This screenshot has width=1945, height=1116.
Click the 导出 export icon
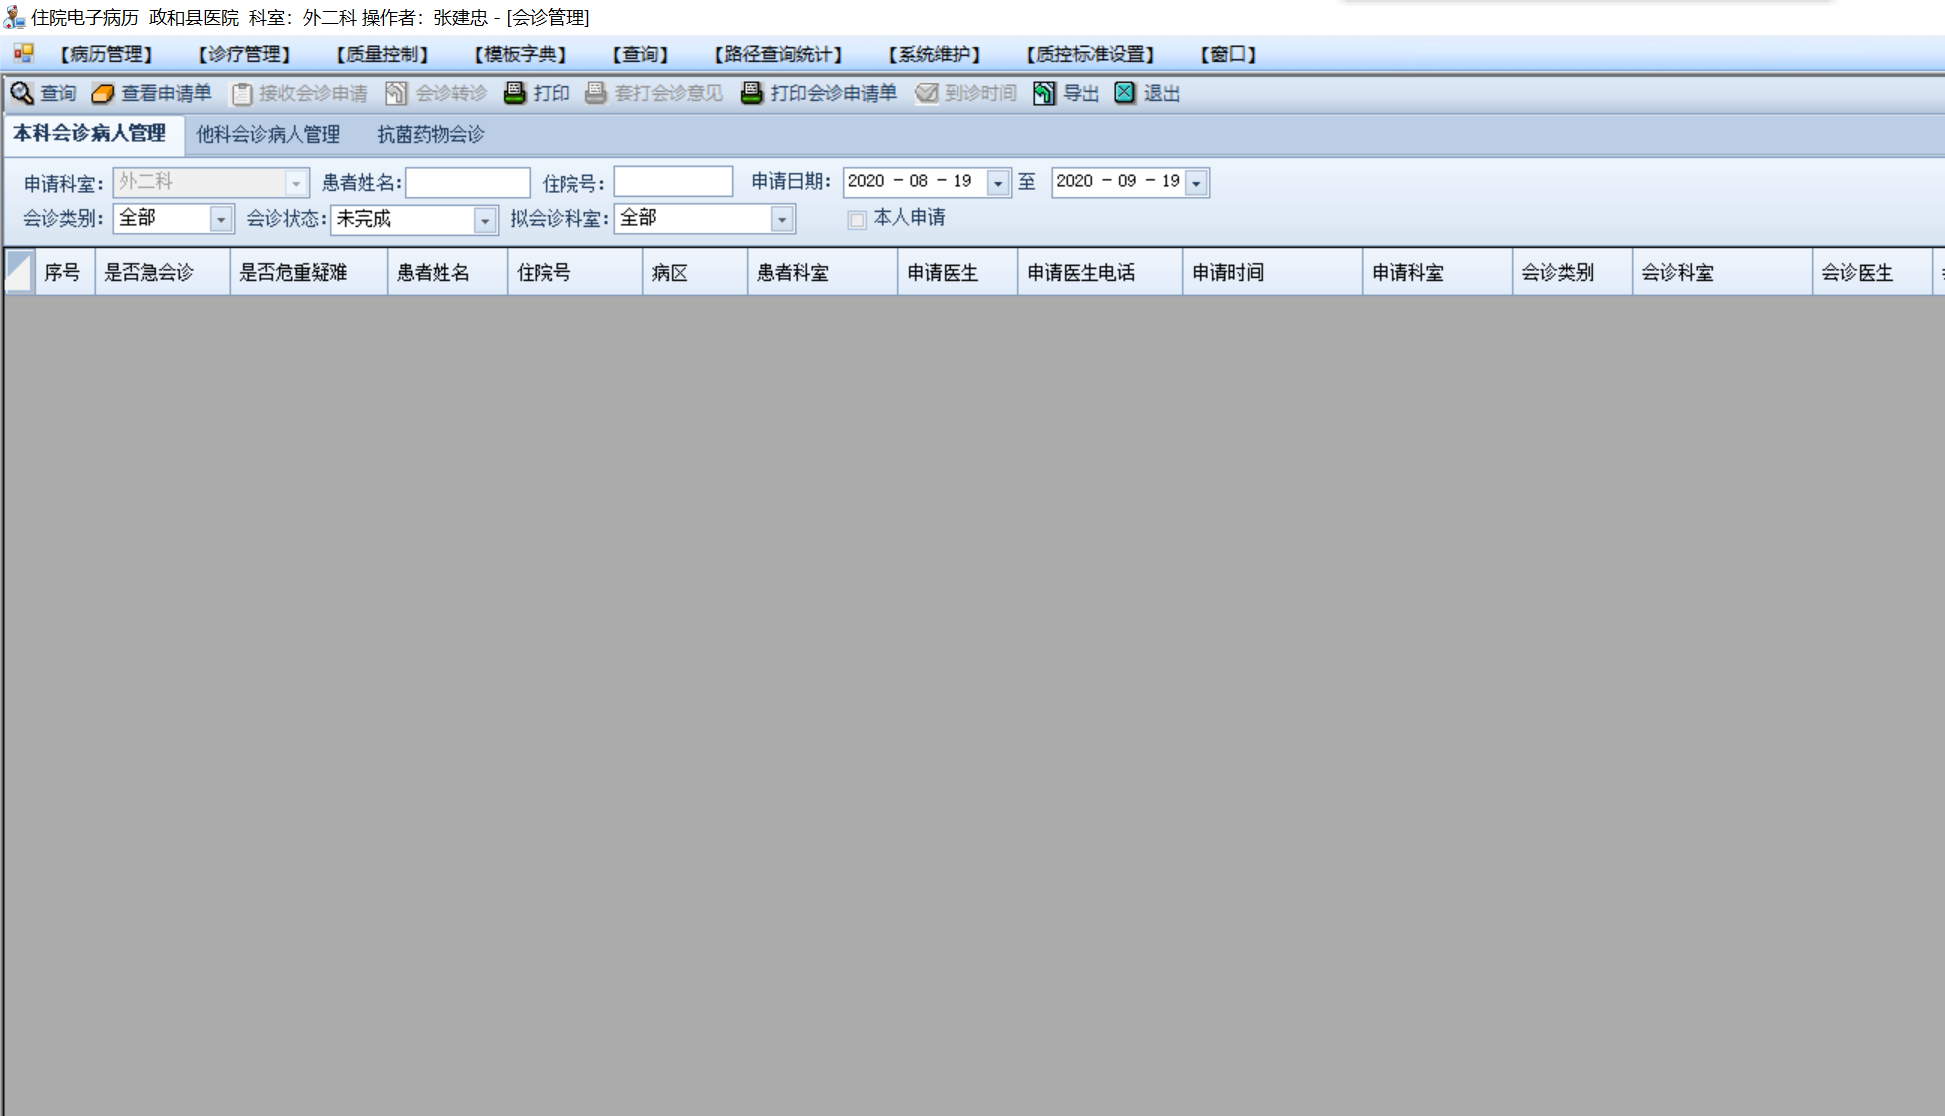pos(1044,93)
